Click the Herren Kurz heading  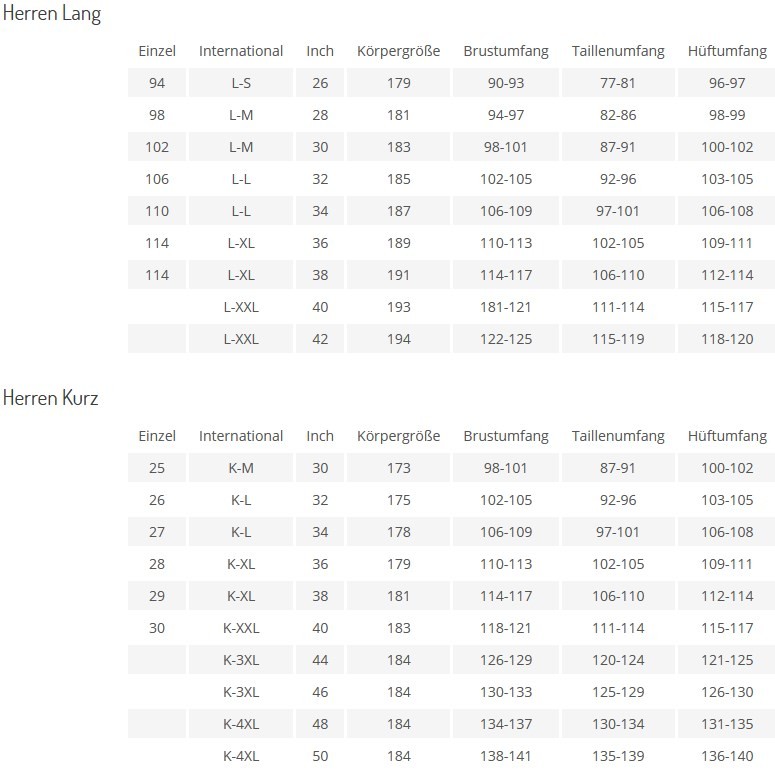click(x=50, y=398)
